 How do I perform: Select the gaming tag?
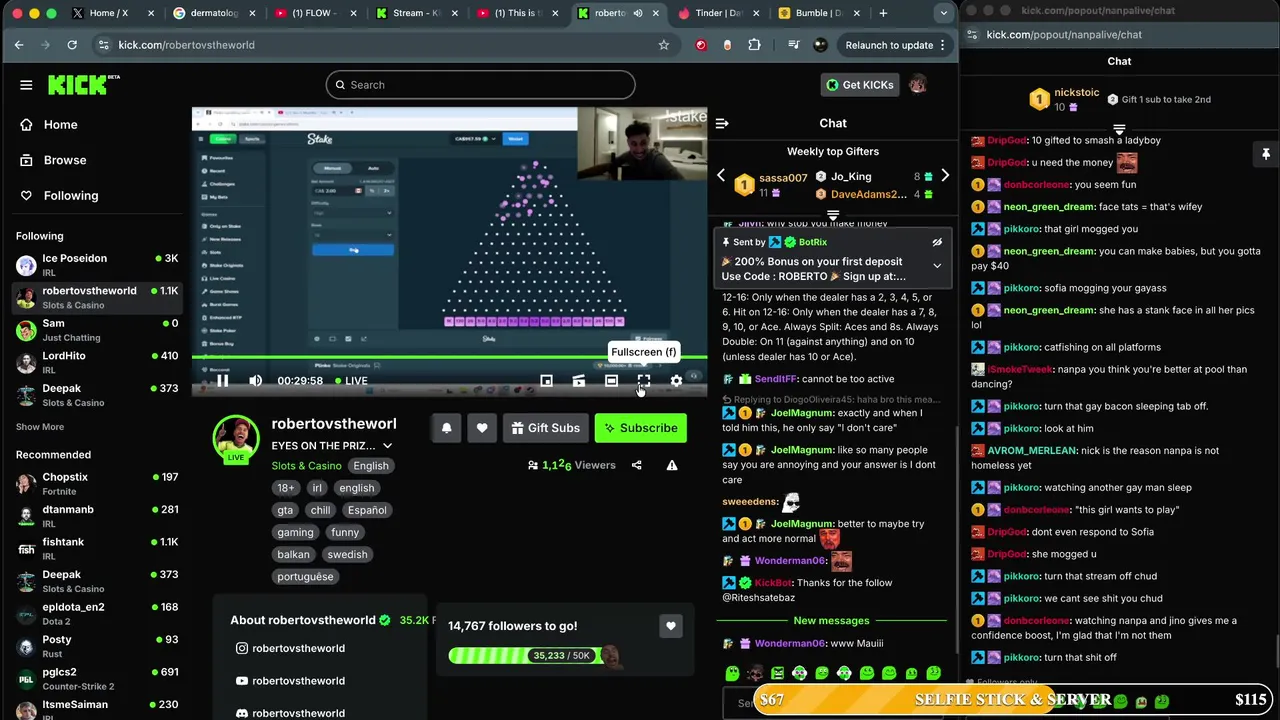tap(295, 532)
